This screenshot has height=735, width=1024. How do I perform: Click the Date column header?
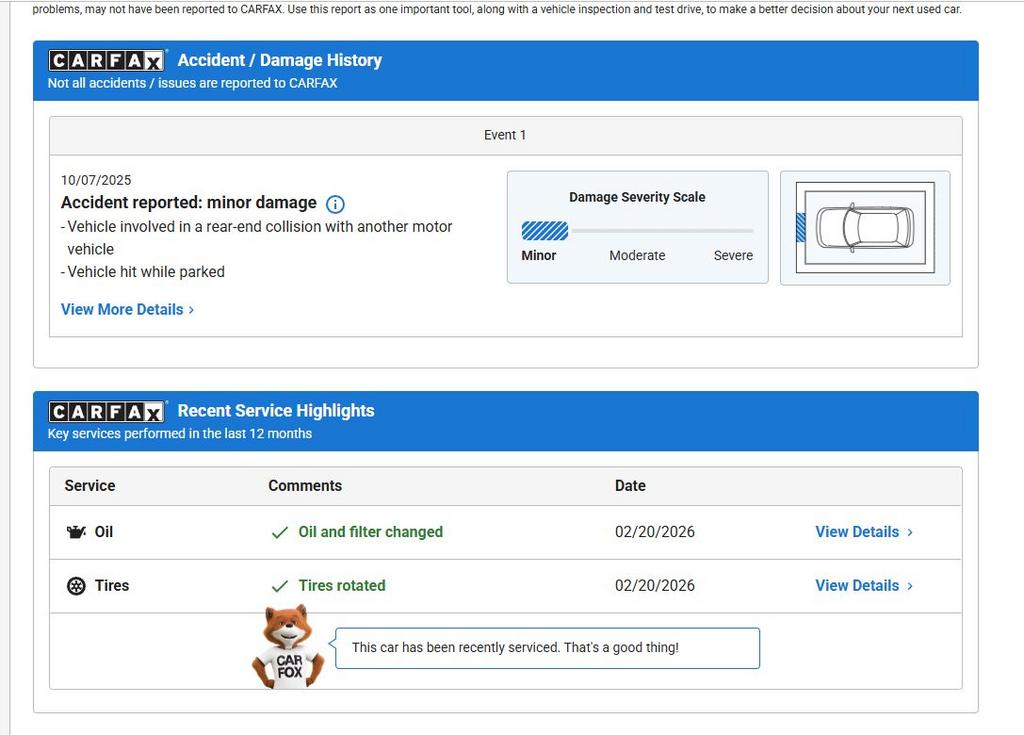(630, 485)
